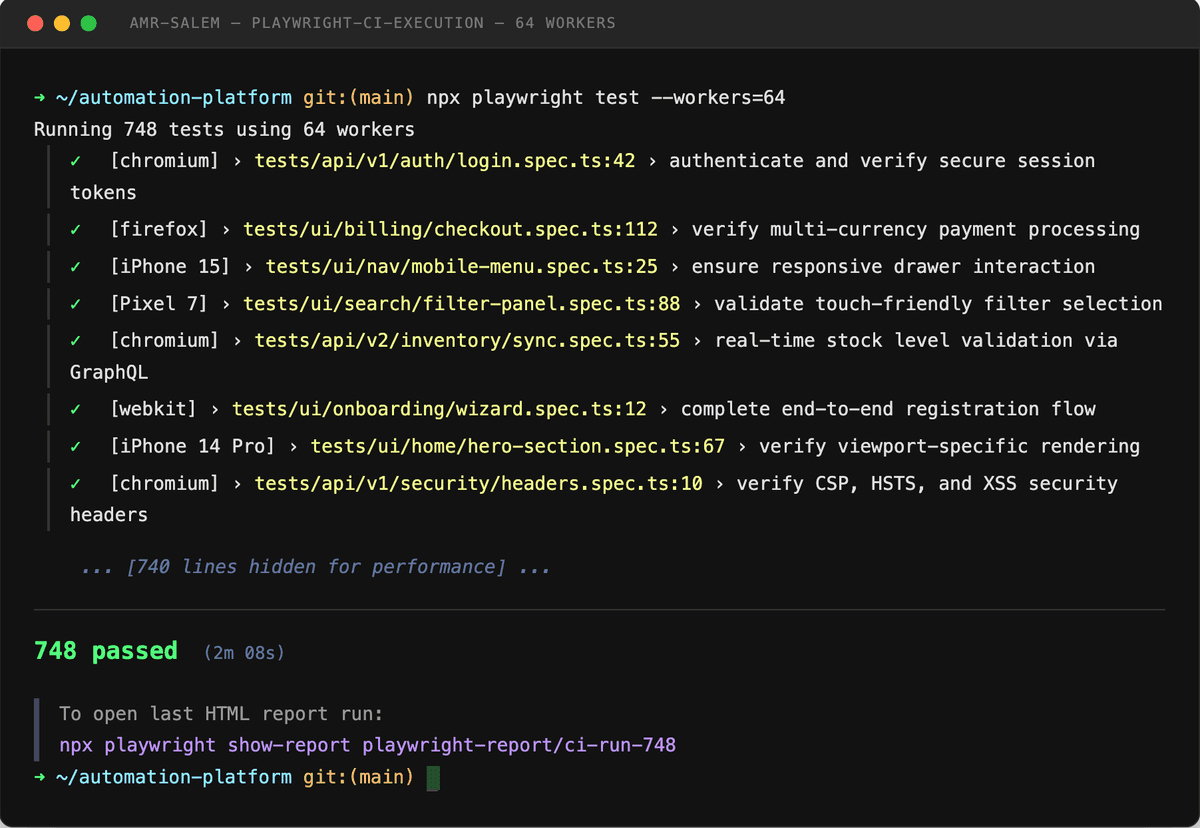Click the 748 passed summary text
Viewport: 1200px width, 828px height.
(105, 651)
